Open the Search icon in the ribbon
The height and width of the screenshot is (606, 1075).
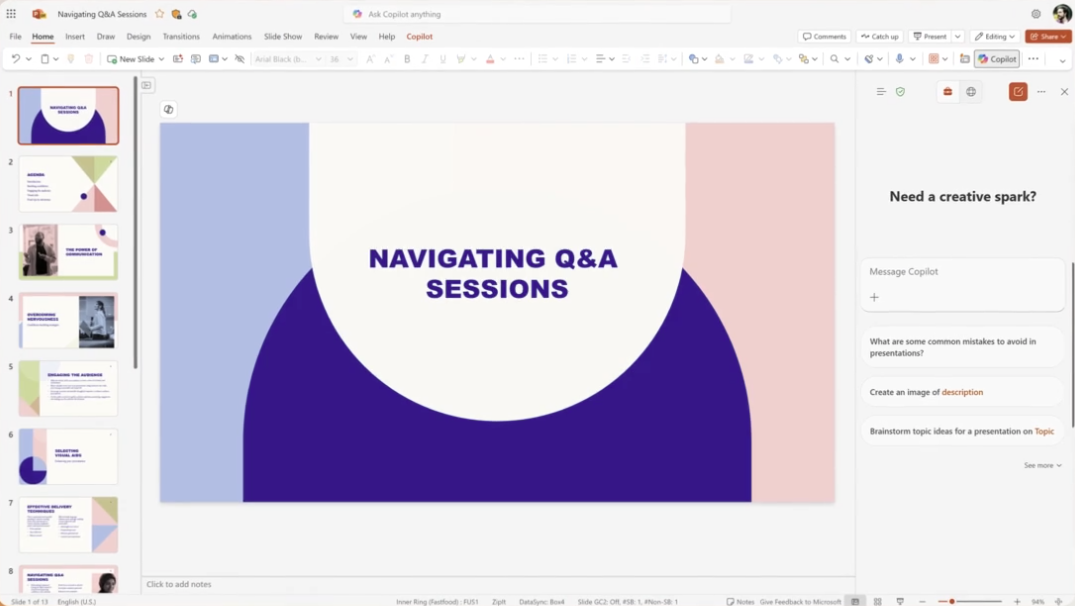coord(836,59)
